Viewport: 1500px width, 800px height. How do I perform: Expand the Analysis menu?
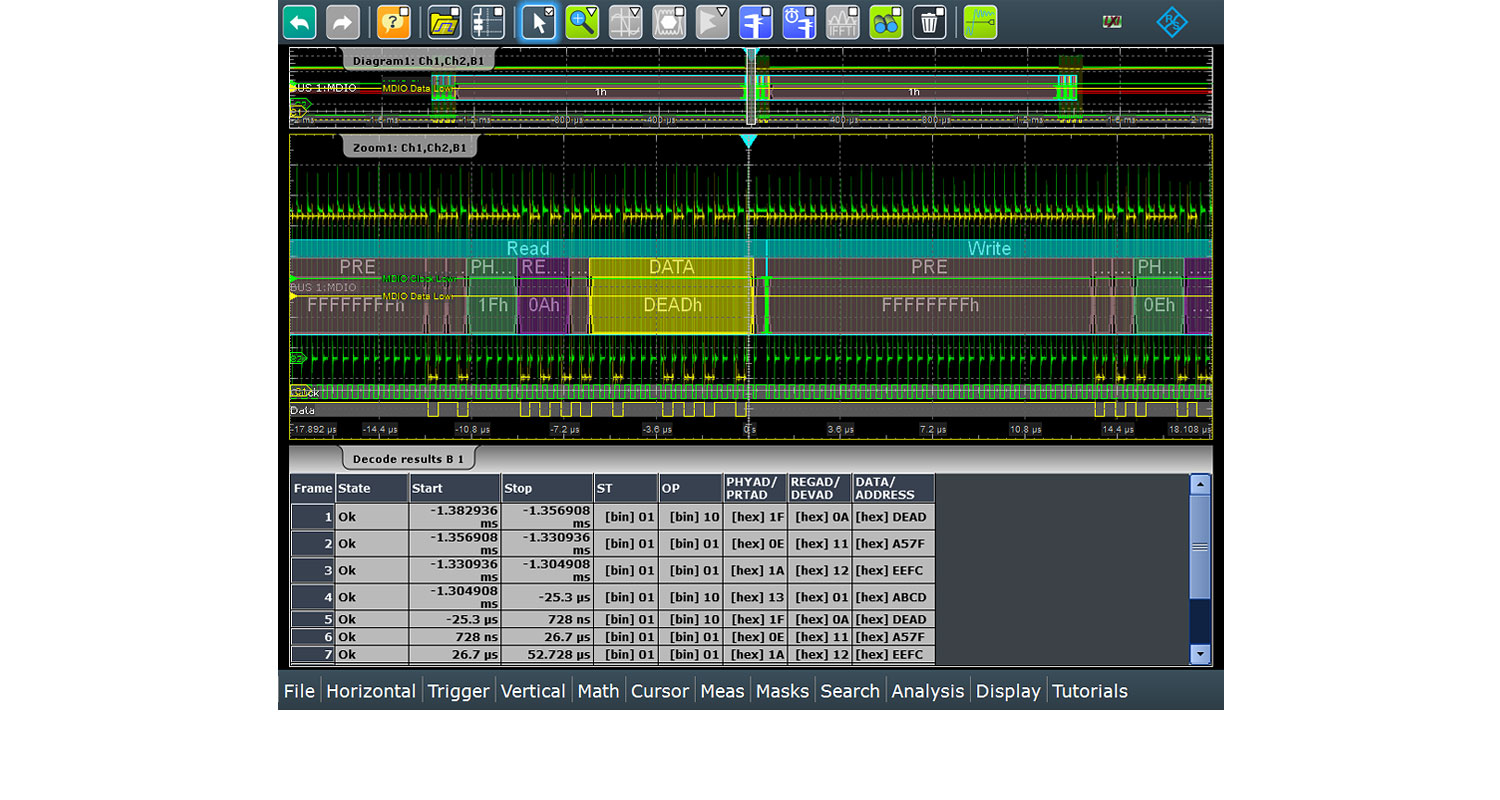(927, 691)
